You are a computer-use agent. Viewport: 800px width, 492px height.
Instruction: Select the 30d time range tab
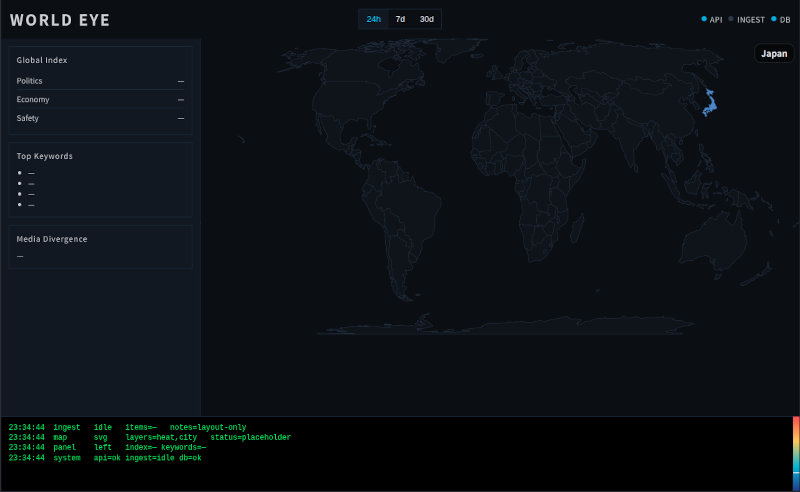tap(427, 19)
